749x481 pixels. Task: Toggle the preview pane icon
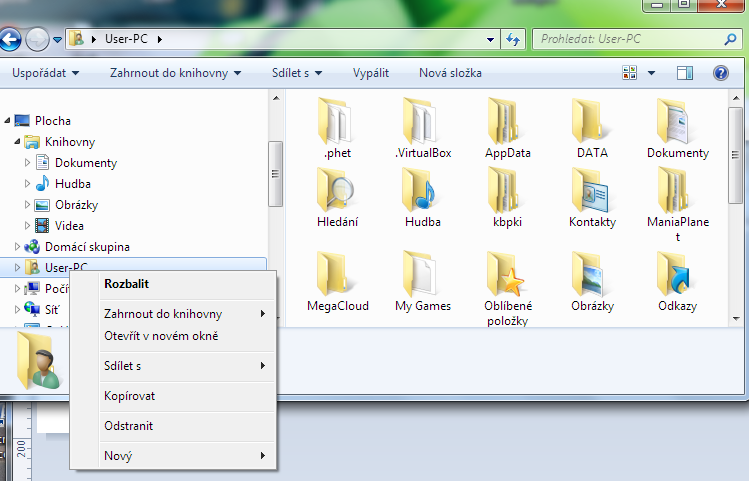coord(685,73)
